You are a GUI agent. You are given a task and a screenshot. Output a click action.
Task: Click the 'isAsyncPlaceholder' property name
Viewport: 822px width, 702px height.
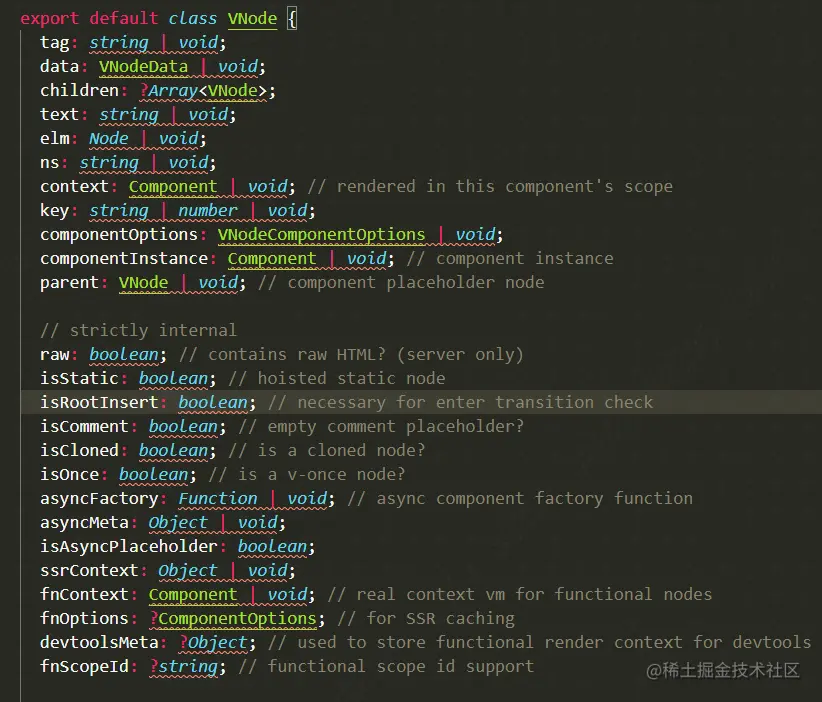[x=128, y=546]
